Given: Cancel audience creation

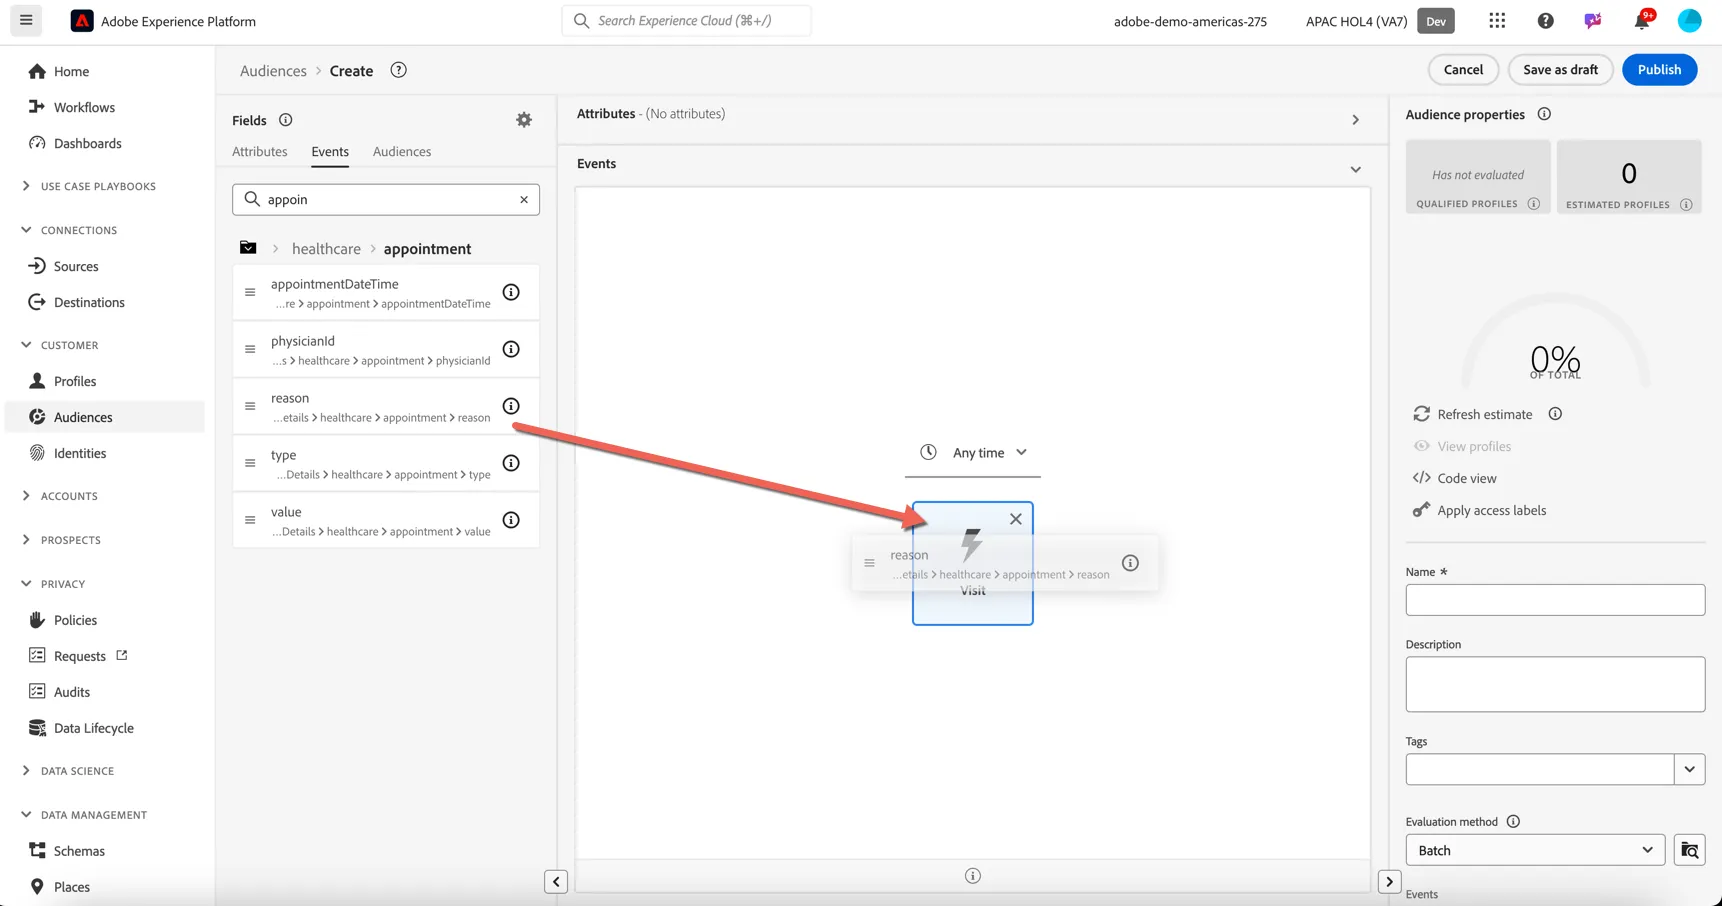Looking at the screenshot, I should click(x=1463, y=69).
